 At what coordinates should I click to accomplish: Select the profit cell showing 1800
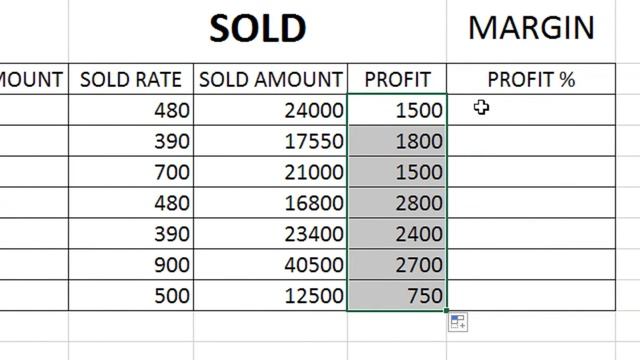[397, 141]
